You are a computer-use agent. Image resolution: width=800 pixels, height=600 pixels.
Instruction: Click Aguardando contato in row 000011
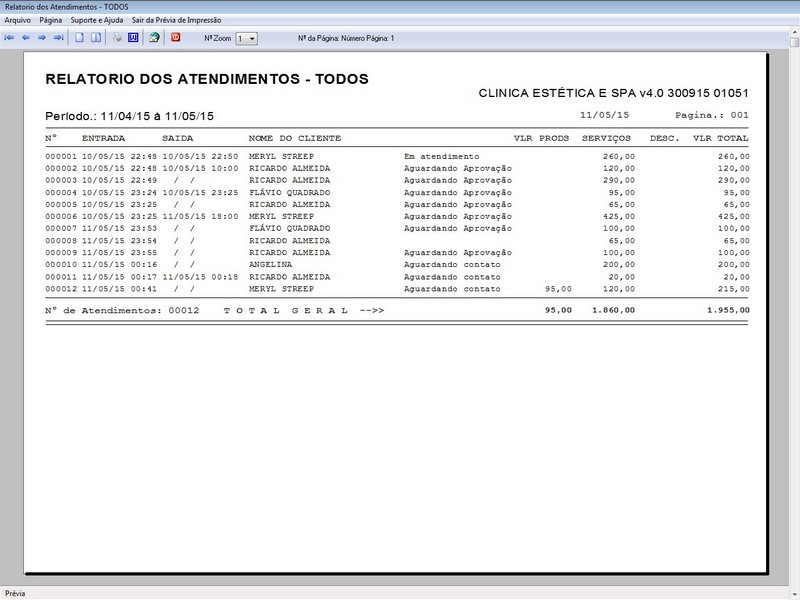452,277
